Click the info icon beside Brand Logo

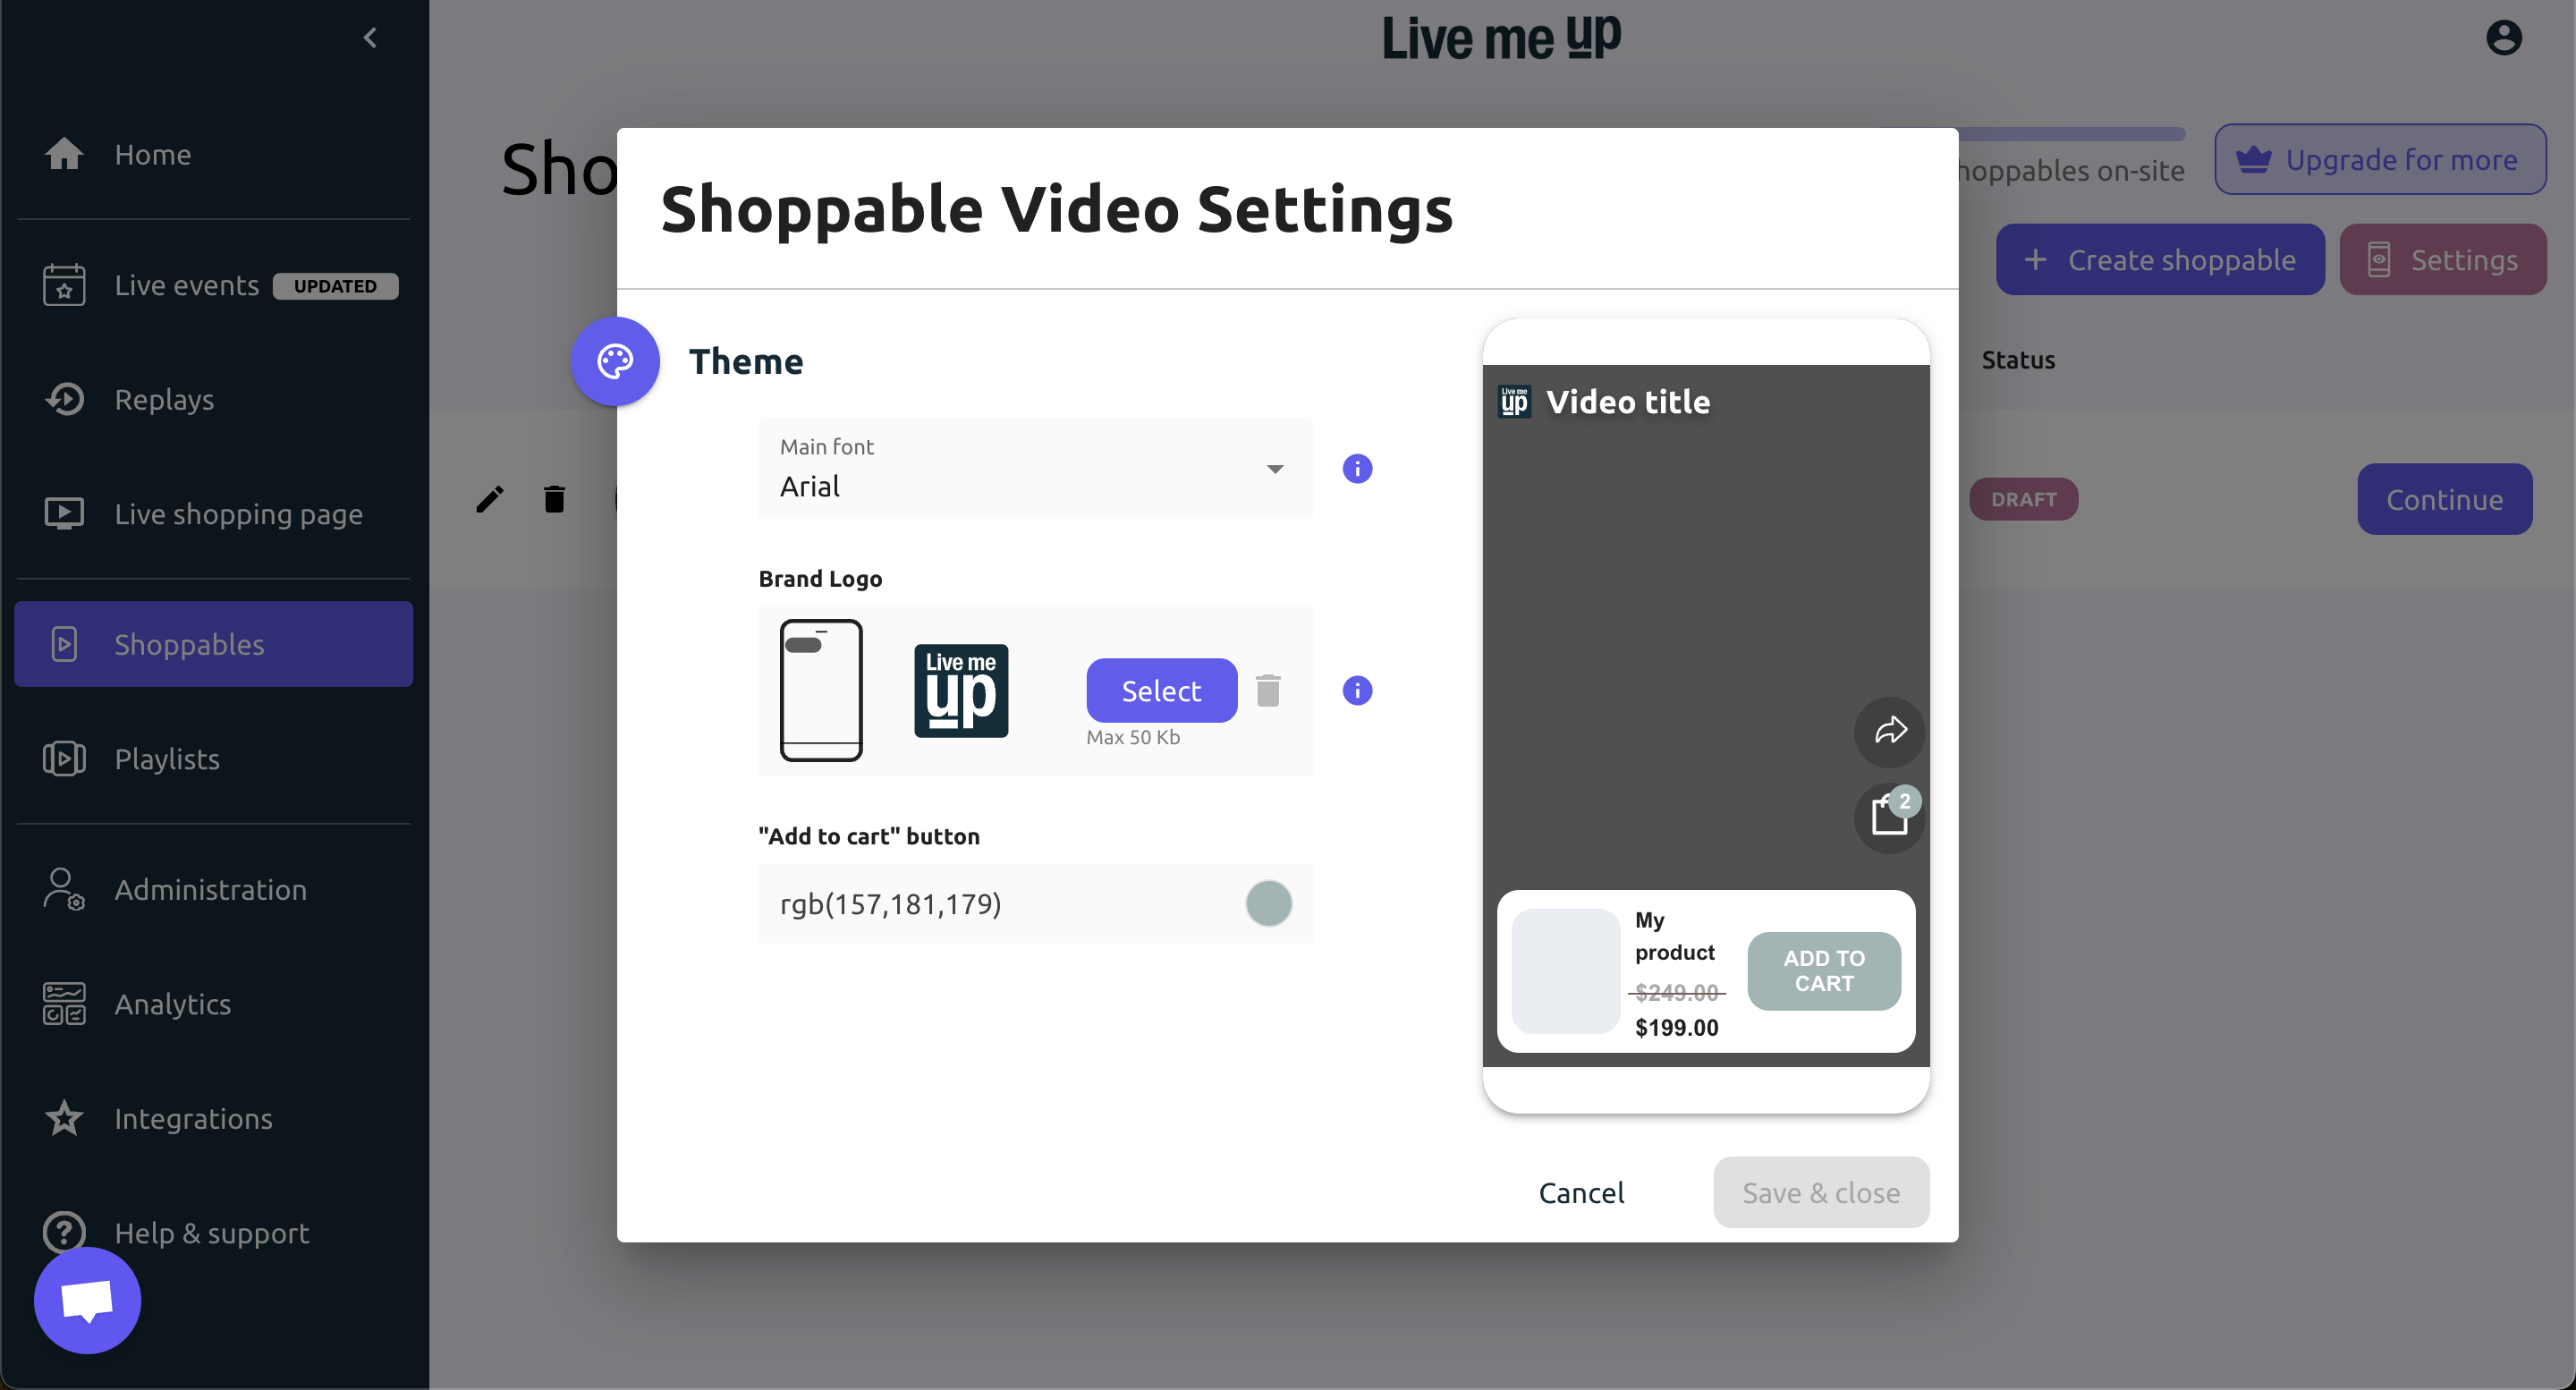tap(1357, 690)
